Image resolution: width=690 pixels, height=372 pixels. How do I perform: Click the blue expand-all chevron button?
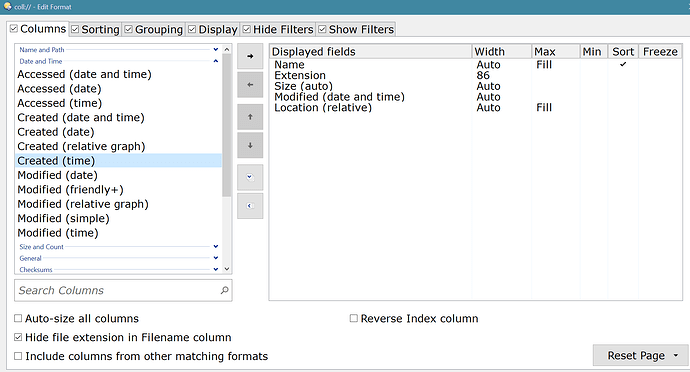pyautogui.click(x=250, y=177)
